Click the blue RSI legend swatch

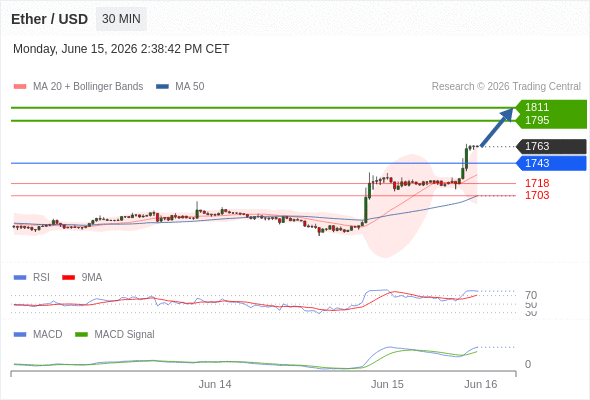pyautogui.click(x=20, y=278)
